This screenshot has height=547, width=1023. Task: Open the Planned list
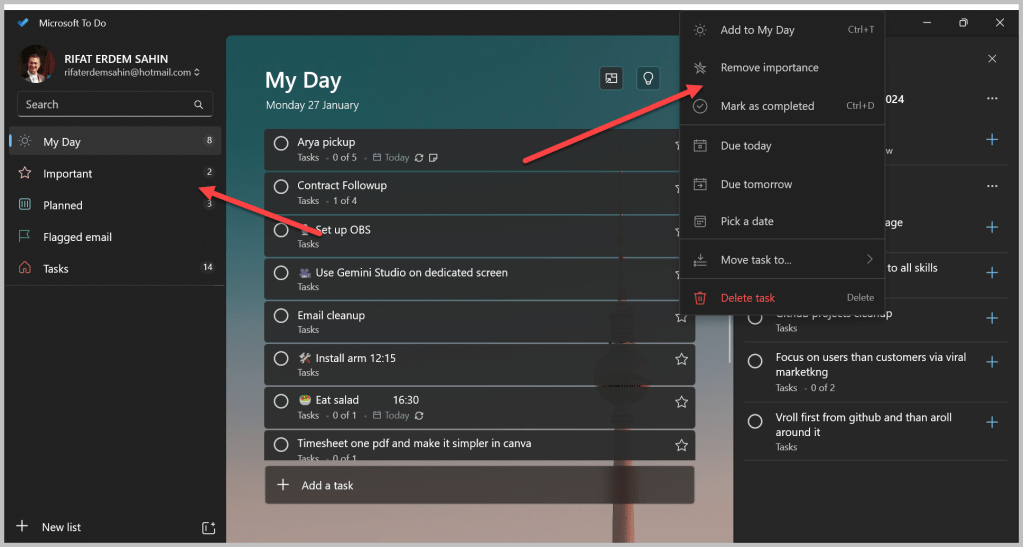[115, 205]
